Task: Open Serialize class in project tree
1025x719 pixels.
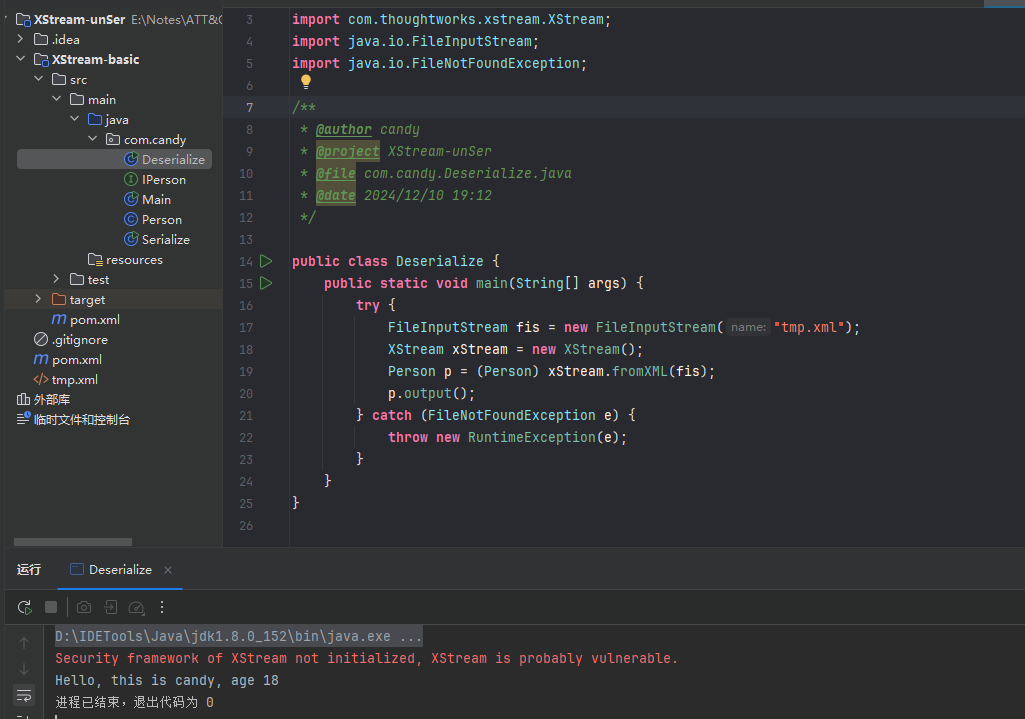Action: [x=165, y=239]
